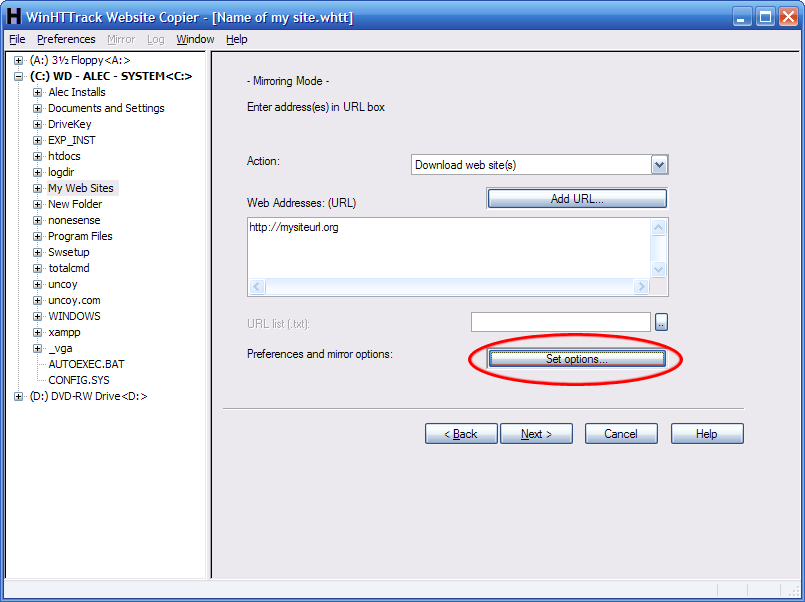This screenshot has height=602, width=805.
Task: Click the window resize grip in status bar
Action: [x=793, y=590]
